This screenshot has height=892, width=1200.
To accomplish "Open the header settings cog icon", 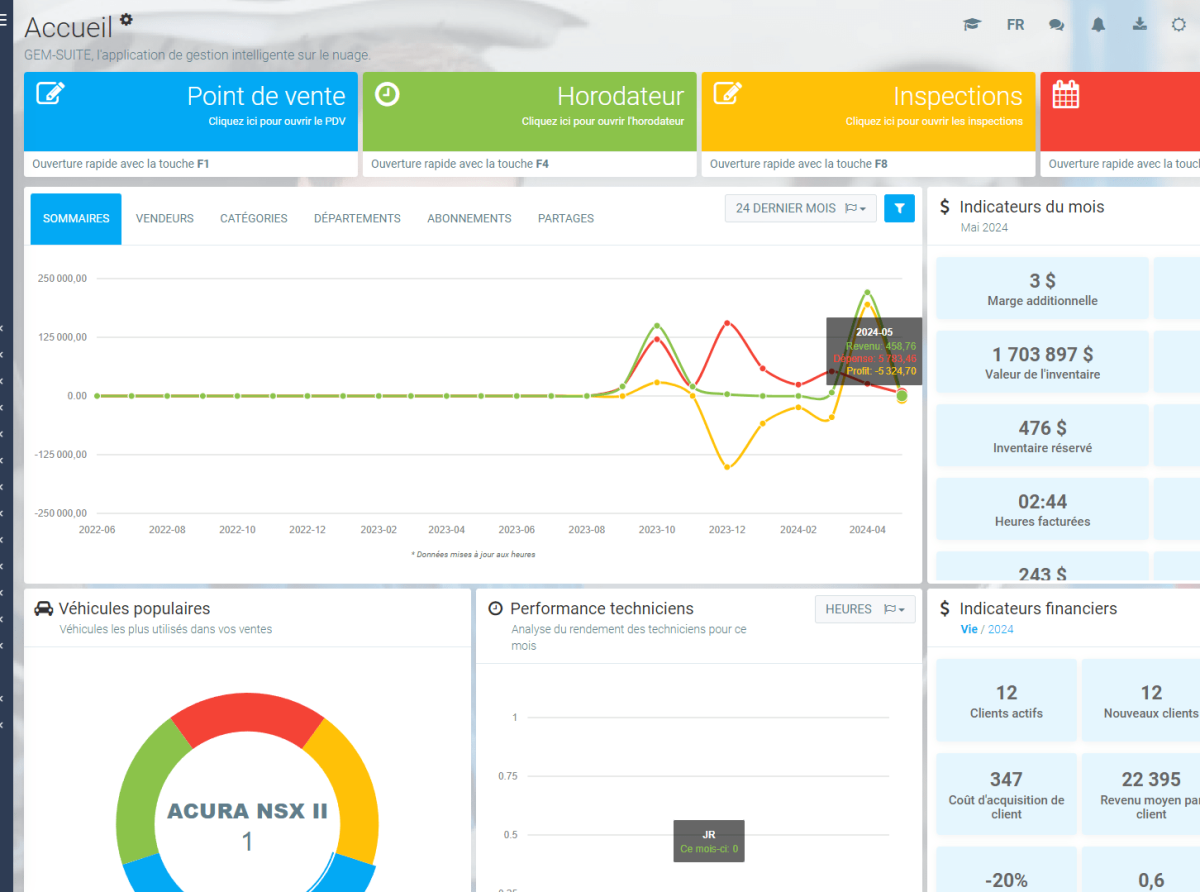I will [1179, 25].
